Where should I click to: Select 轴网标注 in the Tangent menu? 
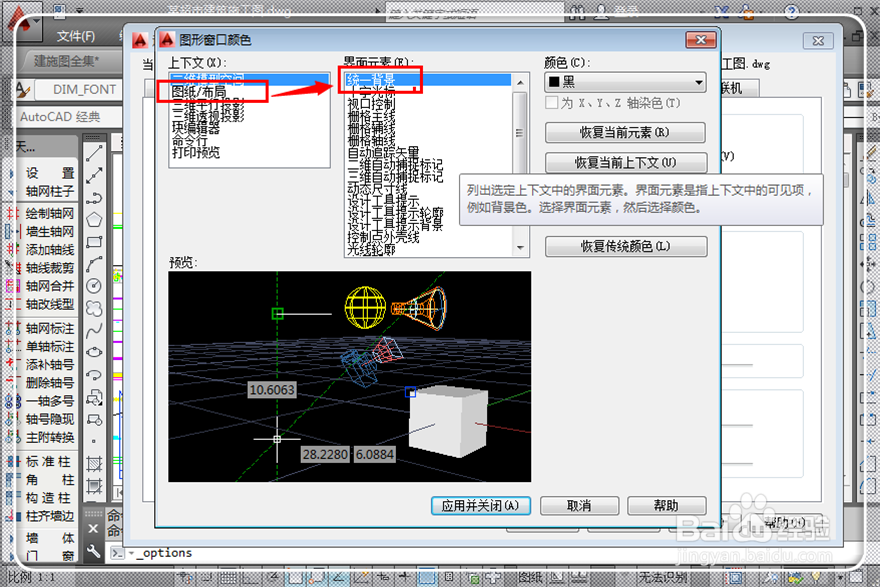[x=50, y=328]
